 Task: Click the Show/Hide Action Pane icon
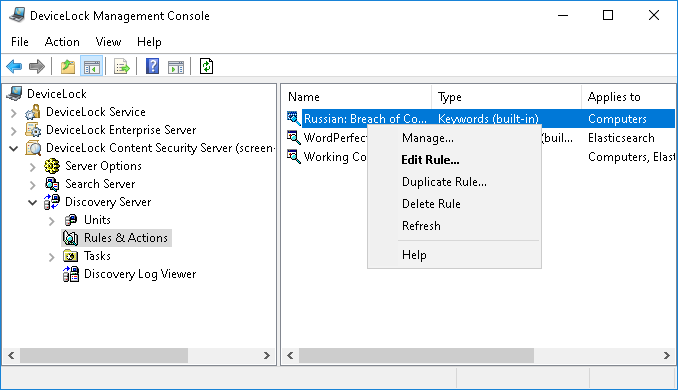[176, 67]
